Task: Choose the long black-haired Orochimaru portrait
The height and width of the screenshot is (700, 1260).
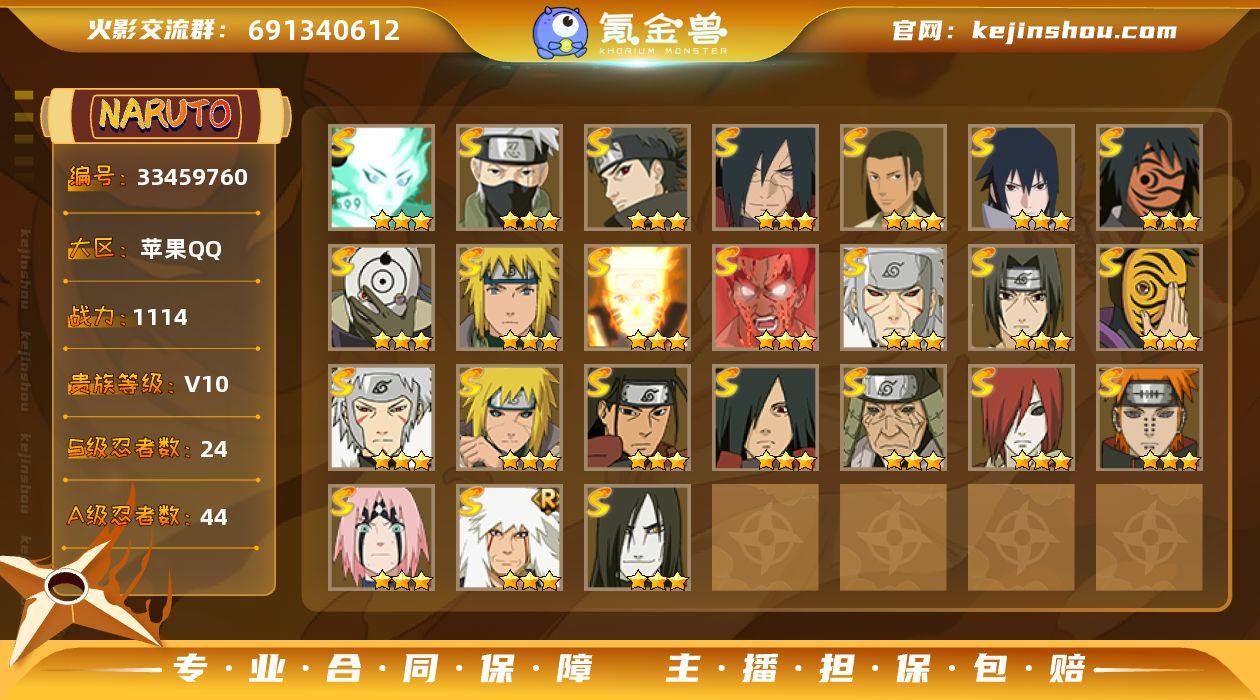Action: click(x=638, y=538)
